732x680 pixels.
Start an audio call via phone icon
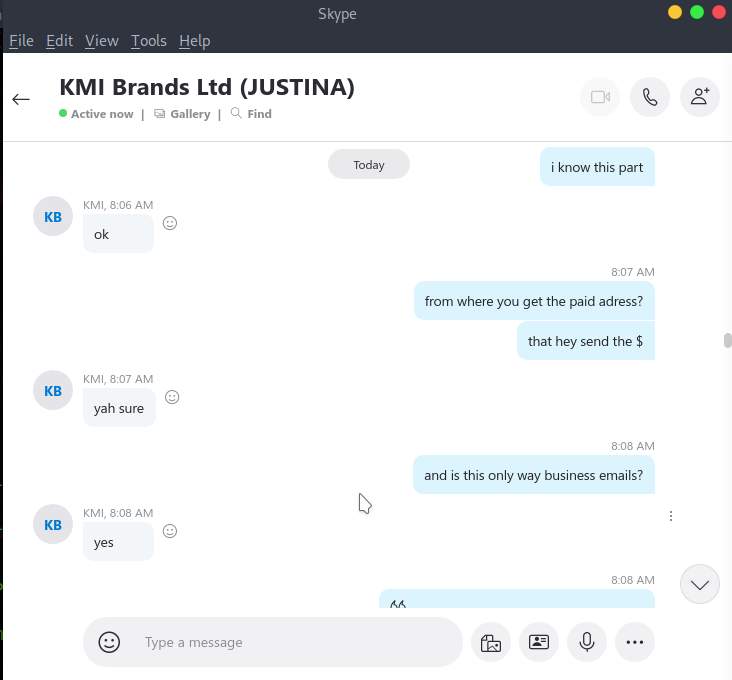pyautogui.click(x=650, y=97)
